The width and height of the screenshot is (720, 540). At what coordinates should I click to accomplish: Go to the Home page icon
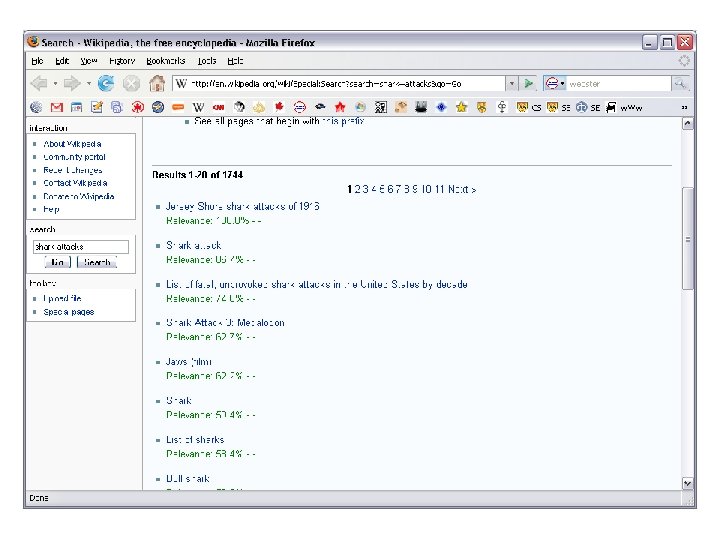point(157,83)
